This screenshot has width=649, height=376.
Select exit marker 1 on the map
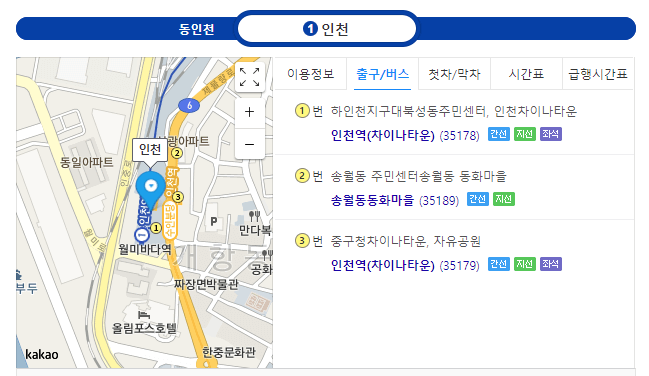[156, 228]
